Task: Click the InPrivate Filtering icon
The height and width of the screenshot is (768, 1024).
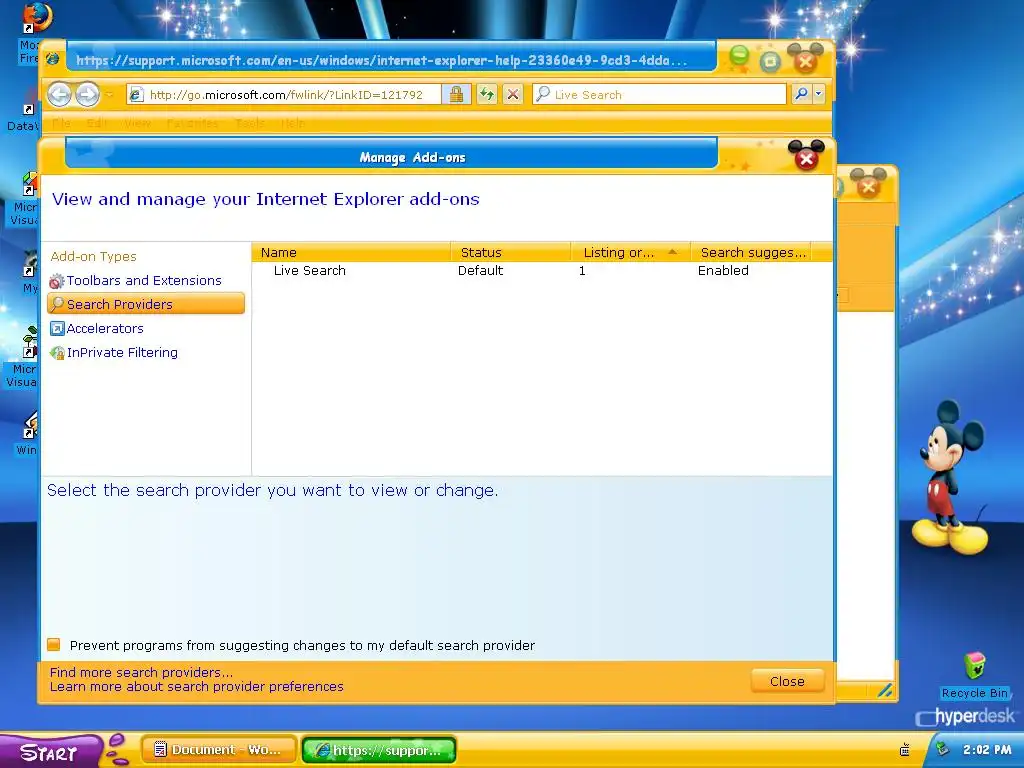Action: click(x=57, y=353)
